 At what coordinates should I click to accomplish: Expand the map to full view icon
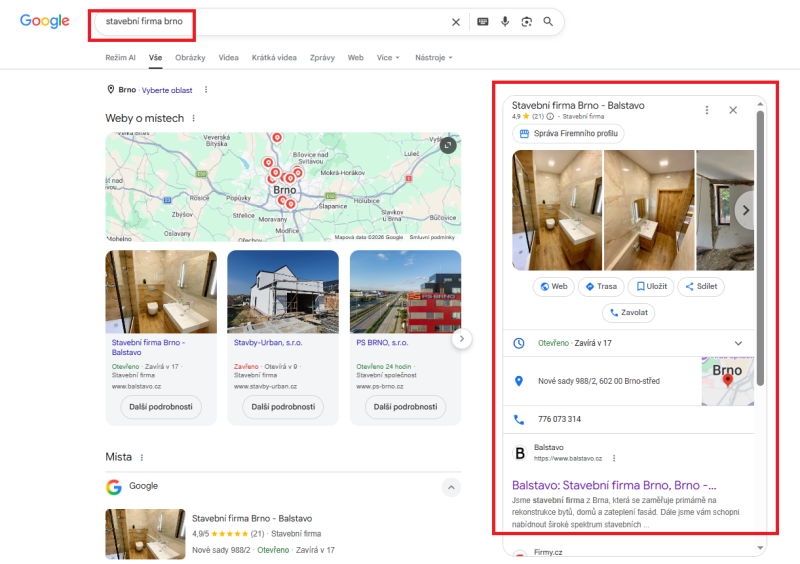(x=448, y=145)
